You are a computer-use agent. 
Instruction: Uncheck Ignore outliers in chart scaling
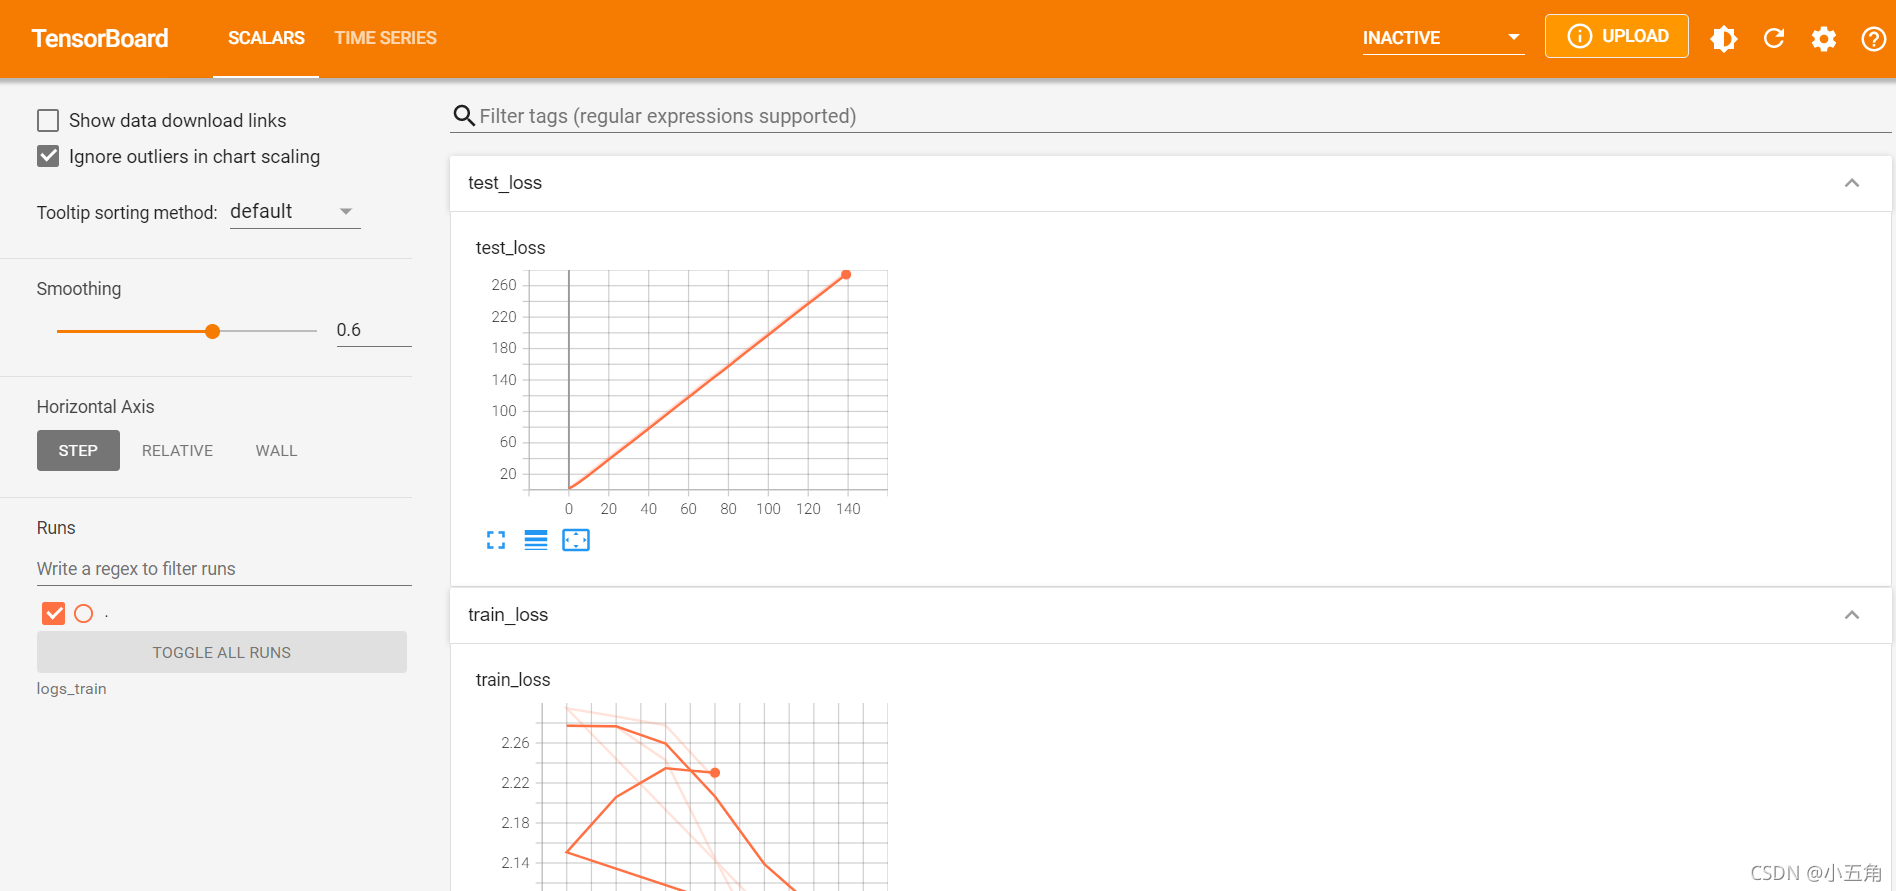click(48, 157)
